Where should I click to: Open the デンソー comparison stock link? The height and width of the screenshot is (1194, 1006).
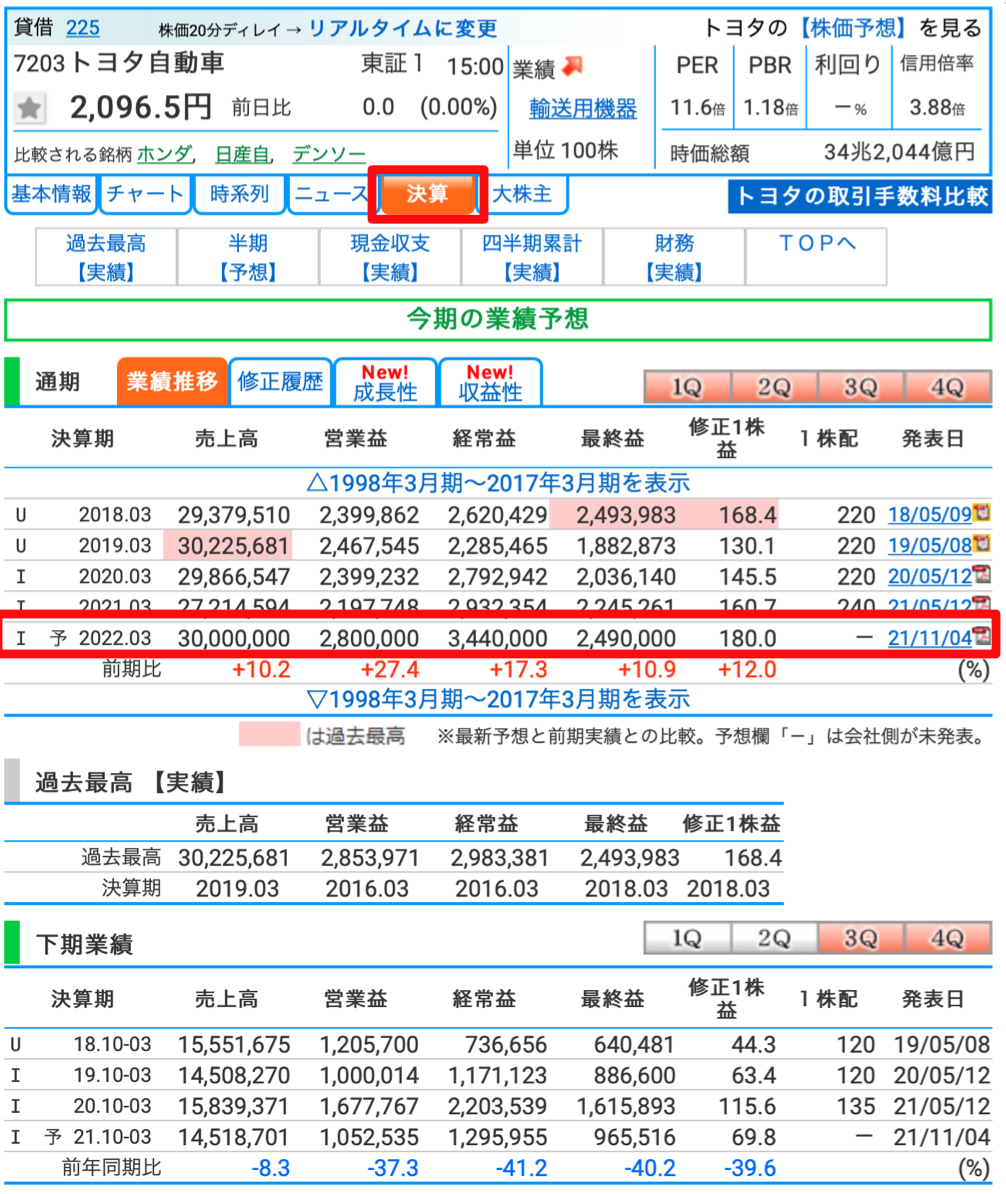click(329, 154)
